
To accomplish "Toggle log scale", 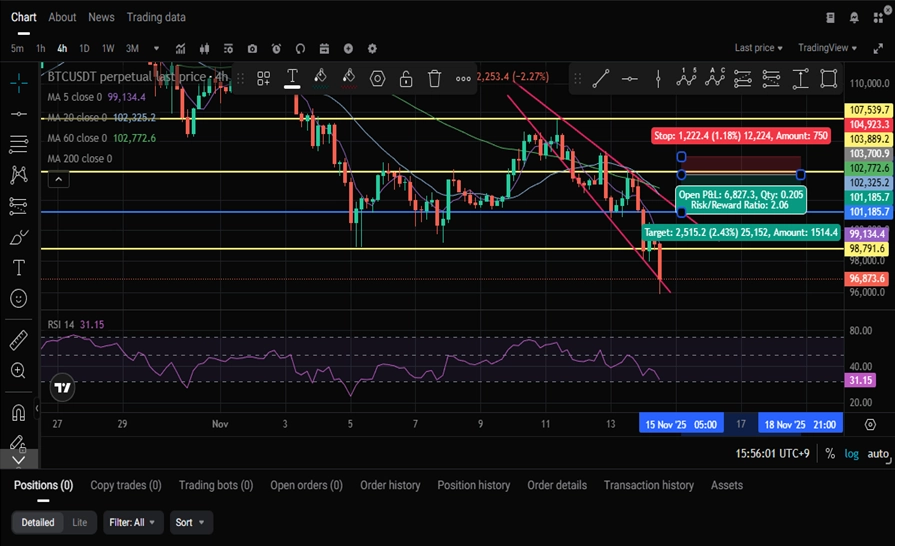I will 852,454.
